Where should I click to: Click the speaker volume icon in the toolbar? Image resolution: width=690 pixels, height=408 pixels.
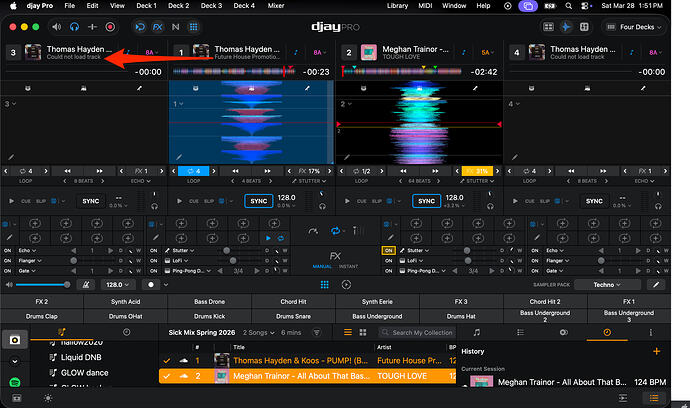point(57,27)
